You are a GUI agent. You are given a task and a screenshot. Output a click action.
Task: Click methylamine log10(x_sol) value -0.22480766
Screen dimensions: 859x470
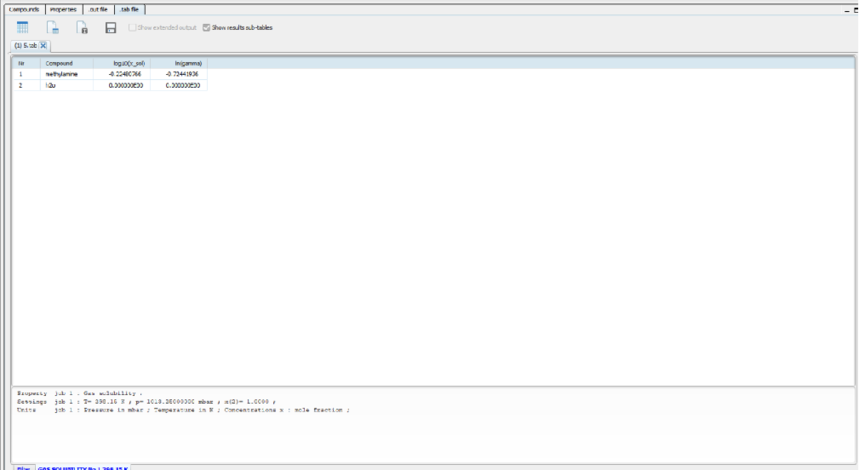pyautogui.click(x=122, y=74)
